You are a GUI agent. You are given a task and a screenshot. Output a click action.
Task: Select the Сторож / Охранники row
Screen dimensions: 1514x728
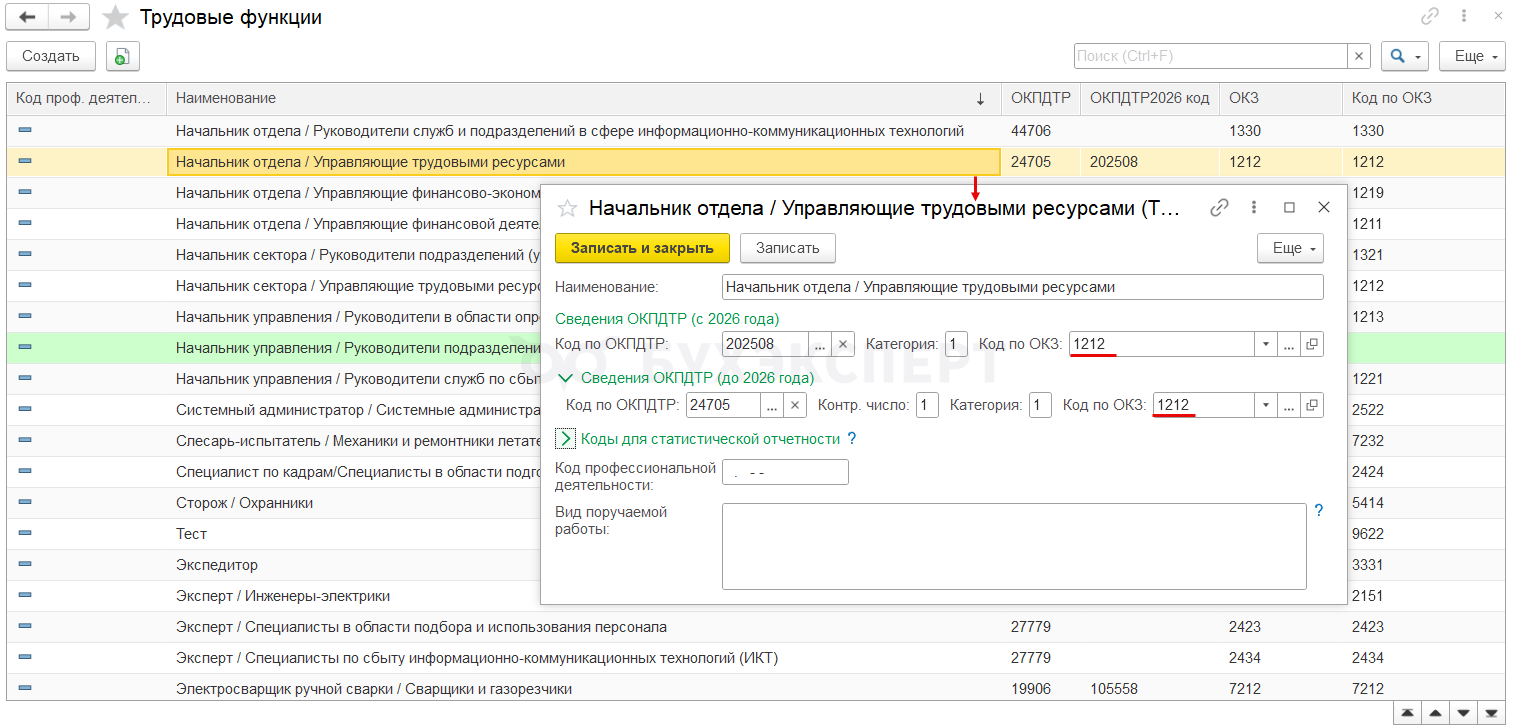click(244, 503)
